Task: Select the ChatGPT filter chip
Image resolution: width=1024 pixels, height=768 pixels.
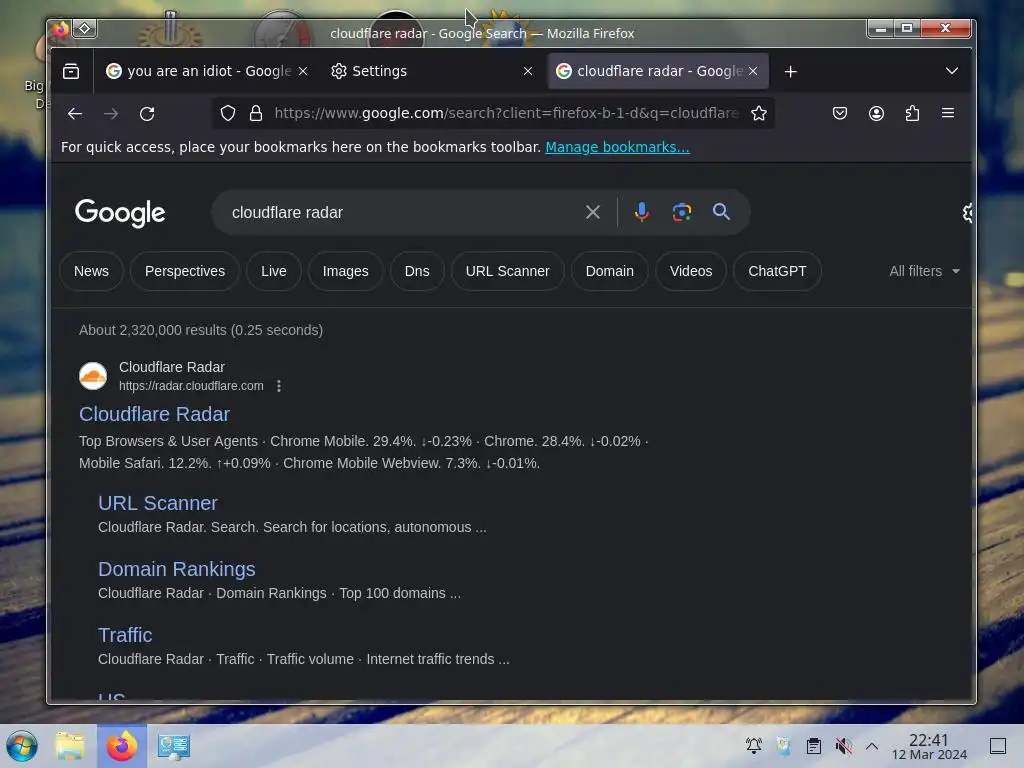Action: (777, 271)
